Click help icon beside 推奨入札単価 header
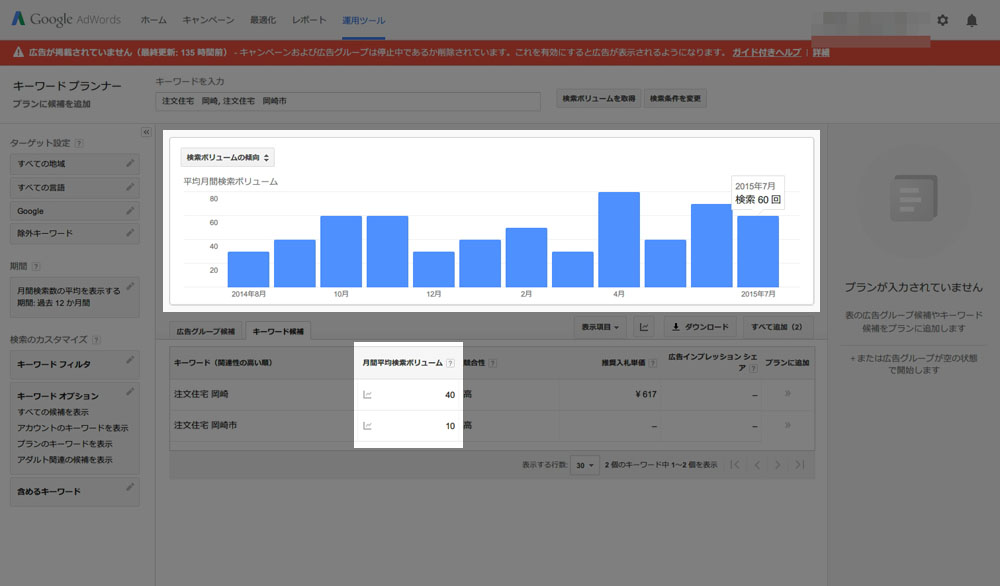 (x=652, y=363)
